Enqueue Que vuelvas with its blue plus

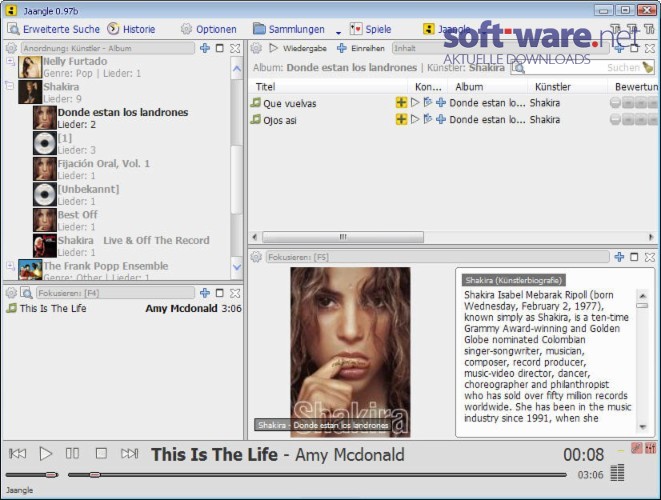click(441, 102)
